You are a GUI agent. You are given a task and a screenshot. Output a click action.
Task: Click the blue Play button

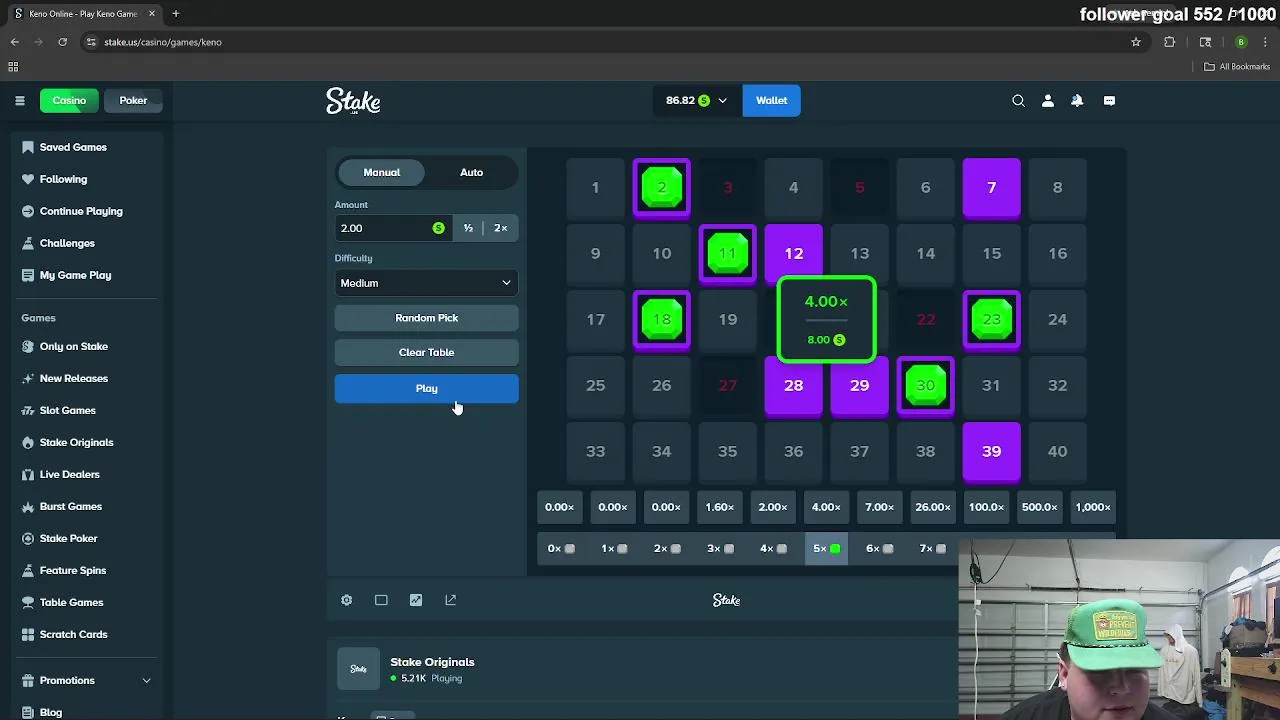[426, 388]
